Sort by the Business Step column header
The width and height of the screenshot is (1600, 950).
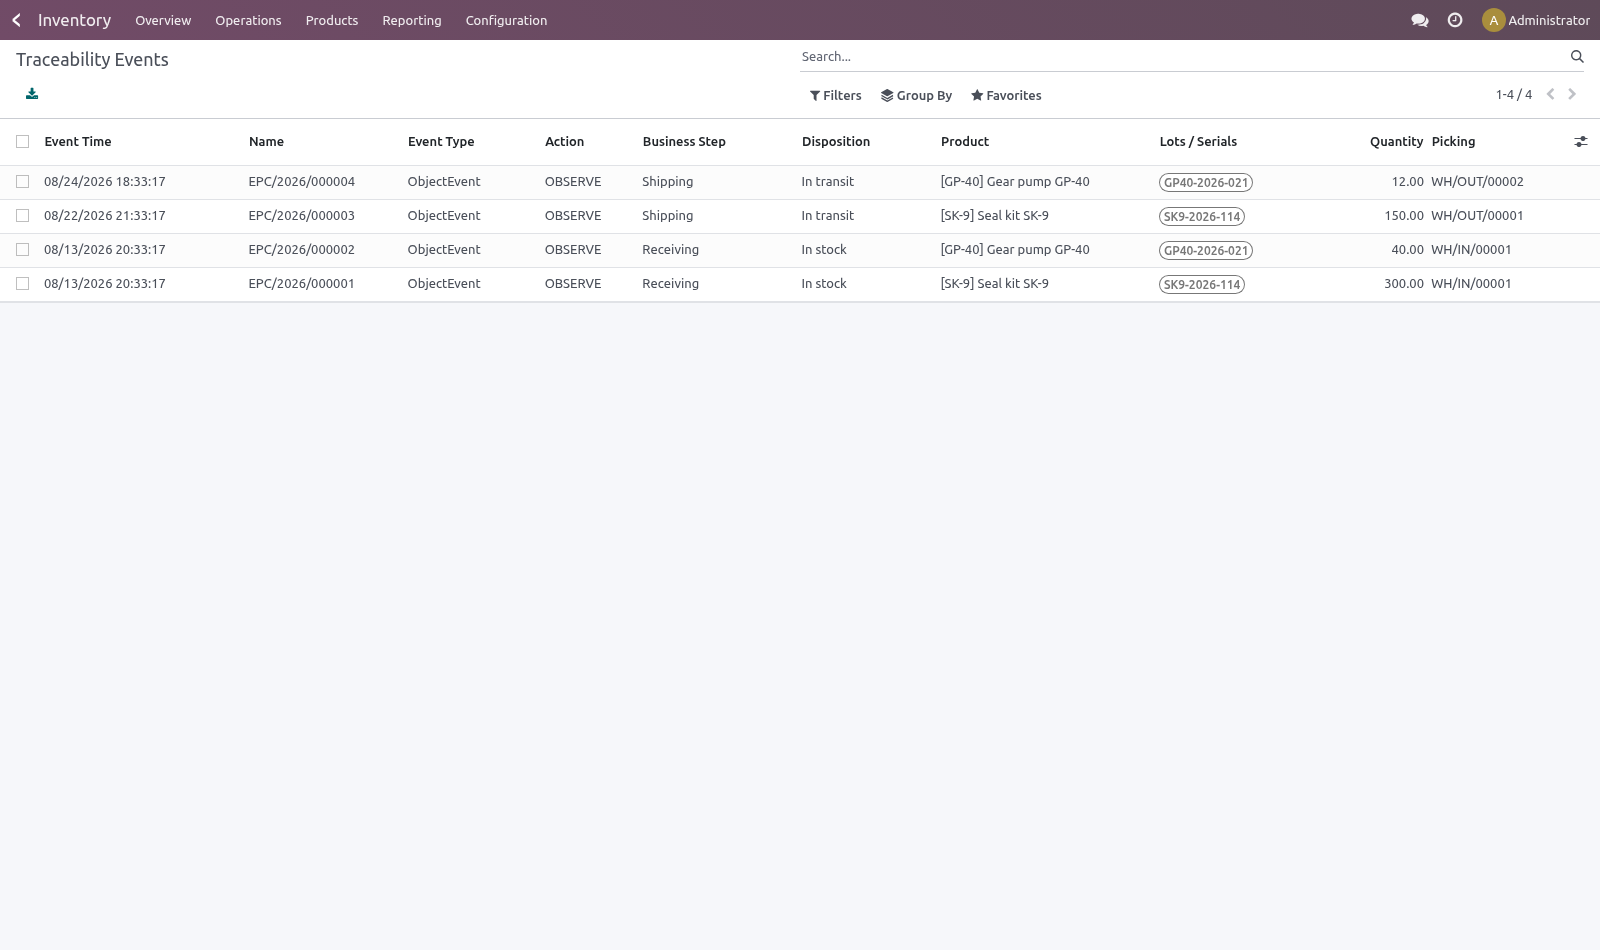coord(684,142)
